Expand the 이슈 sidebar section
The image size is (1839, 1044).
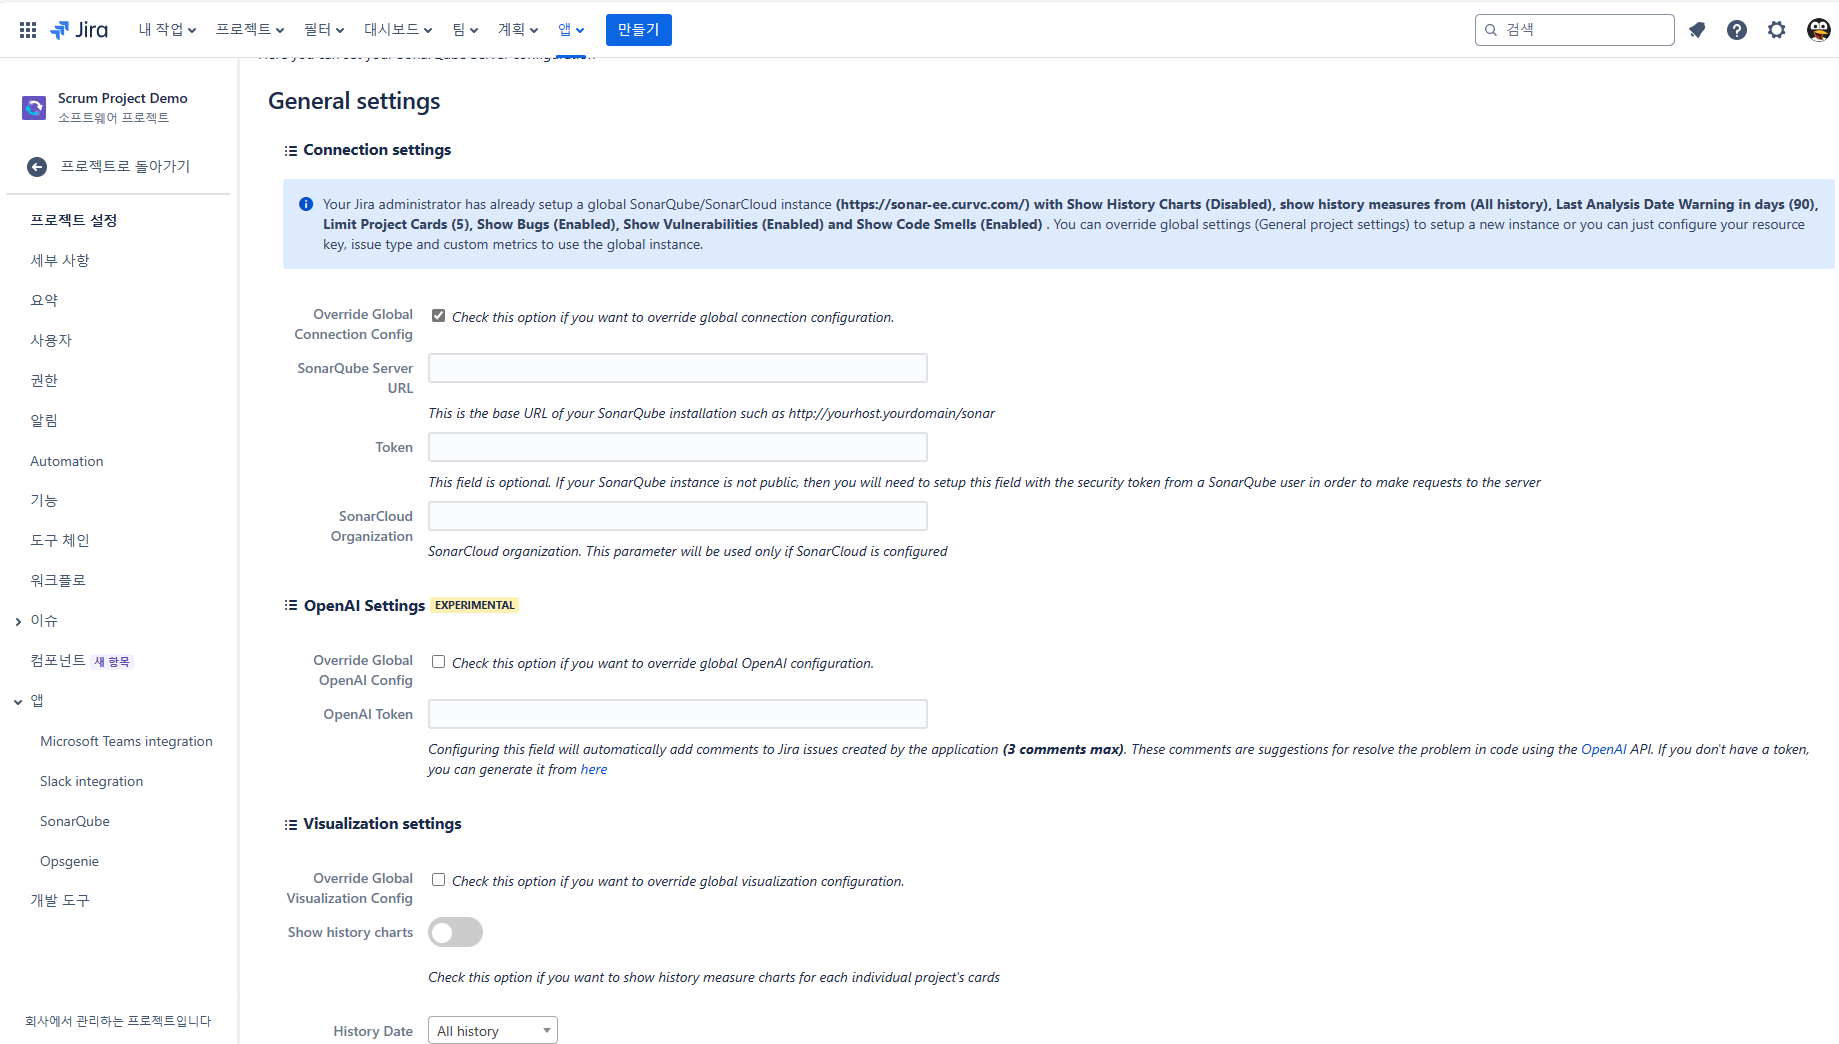[x=18, y=622]
